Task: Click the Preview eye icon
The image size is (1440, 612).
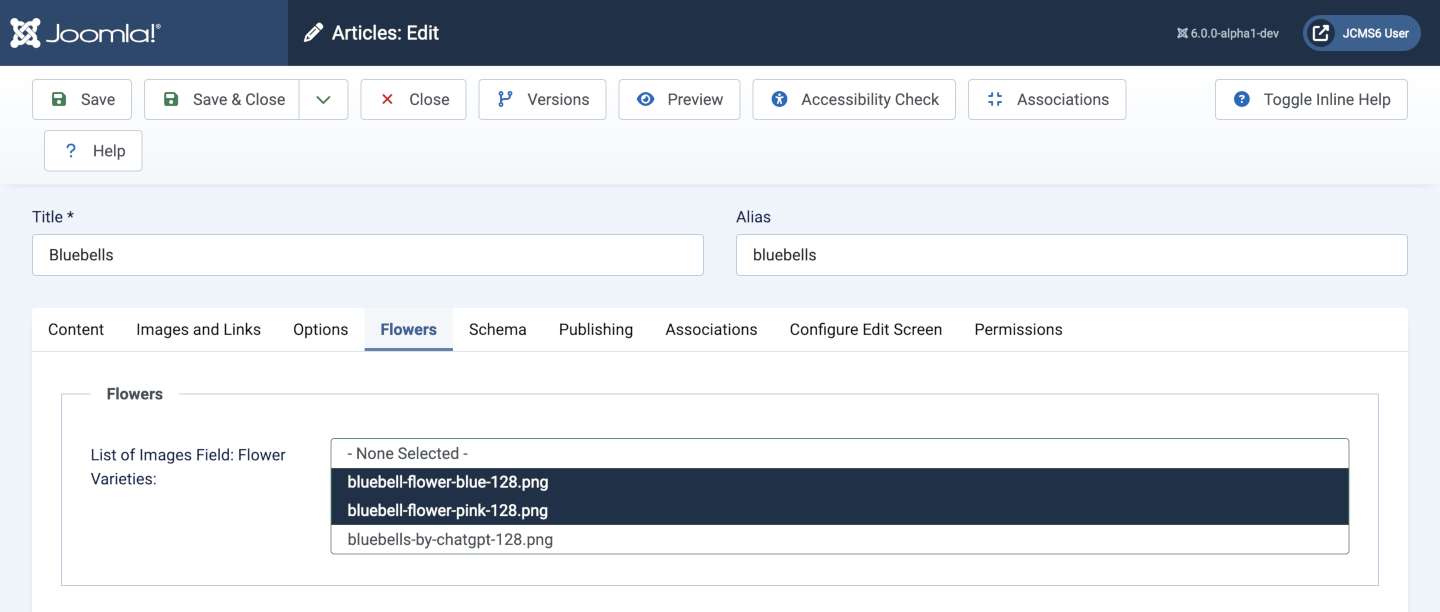Action: [646, 99]
